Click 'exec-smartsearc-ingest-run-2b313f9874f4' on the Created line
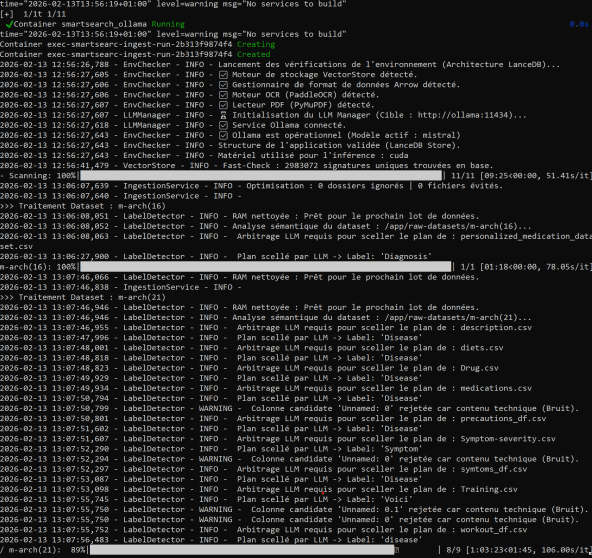 [x=140, y=54]
